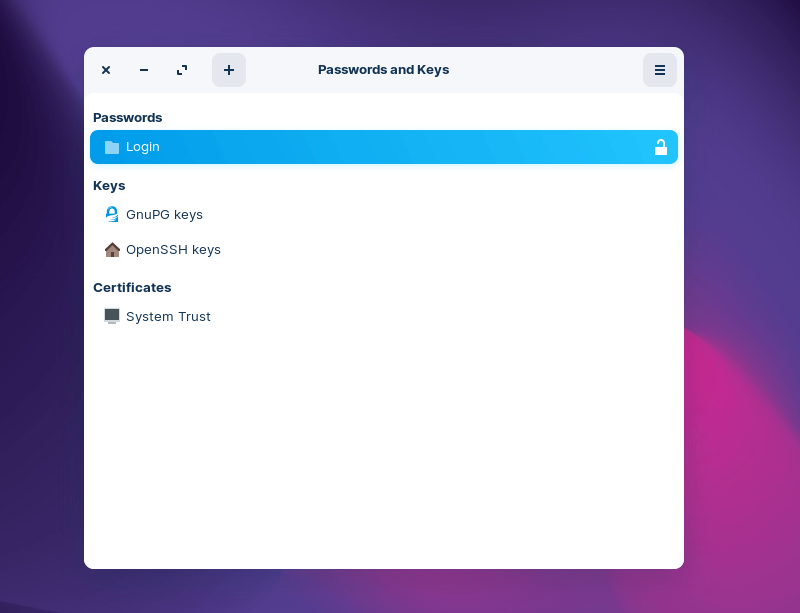Click the OpenSSH keys house icon

click(x=112, y=249)
